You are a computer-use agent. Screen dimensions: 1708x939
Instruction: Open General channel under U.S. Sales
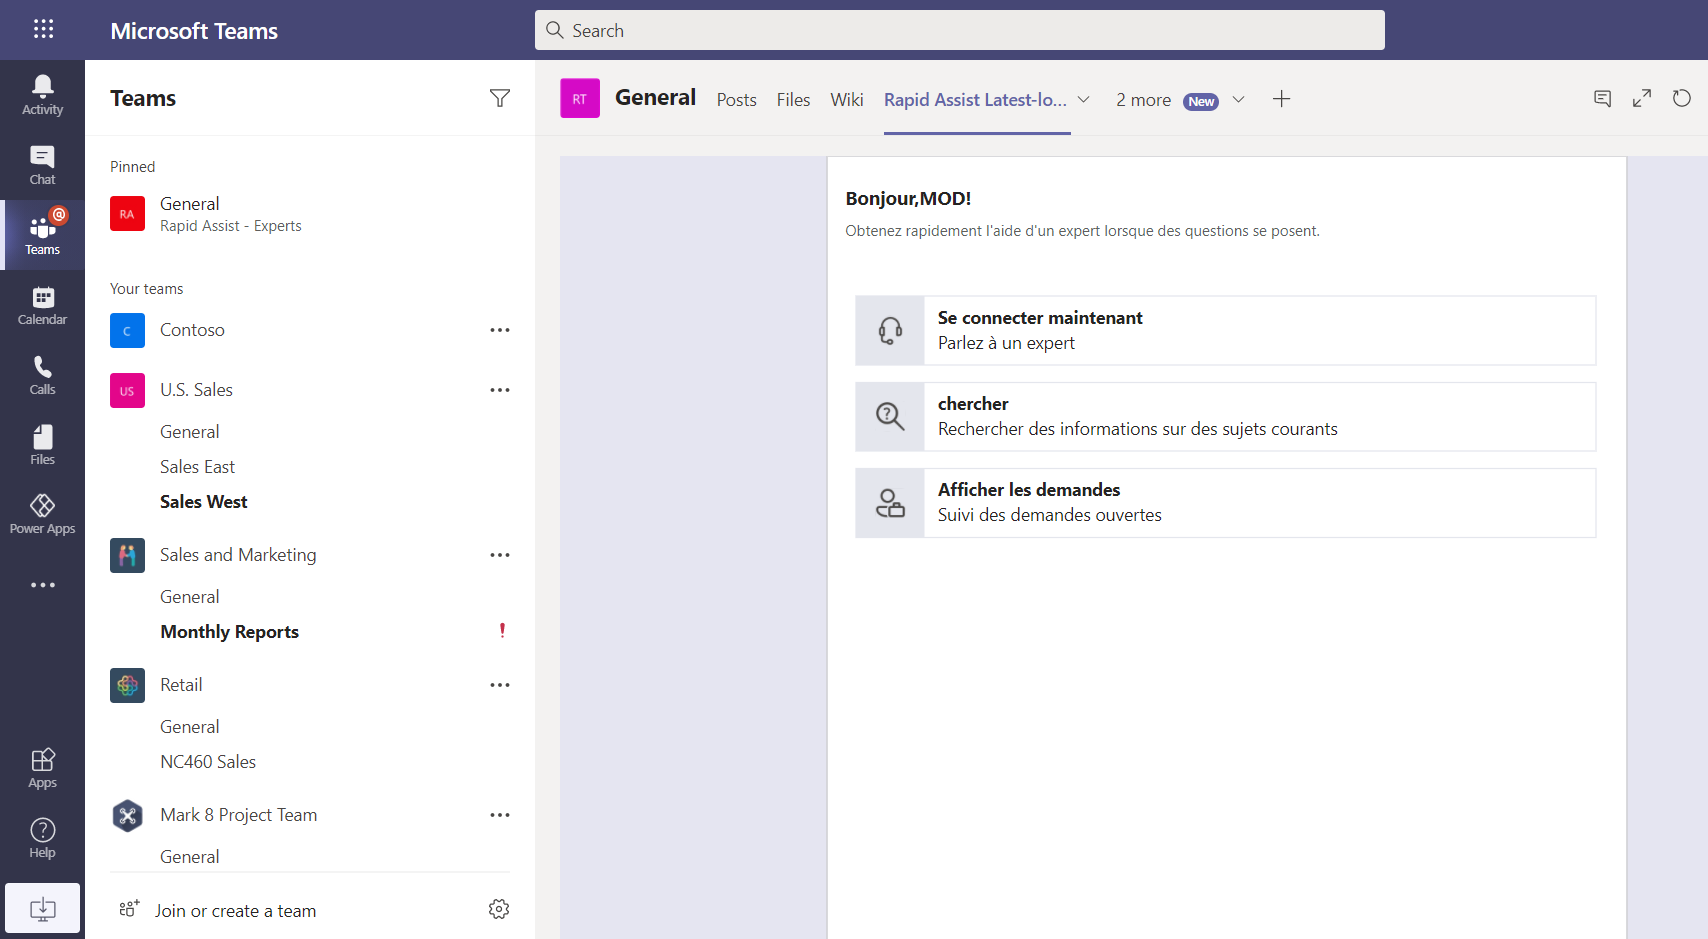tap(189, 432)
